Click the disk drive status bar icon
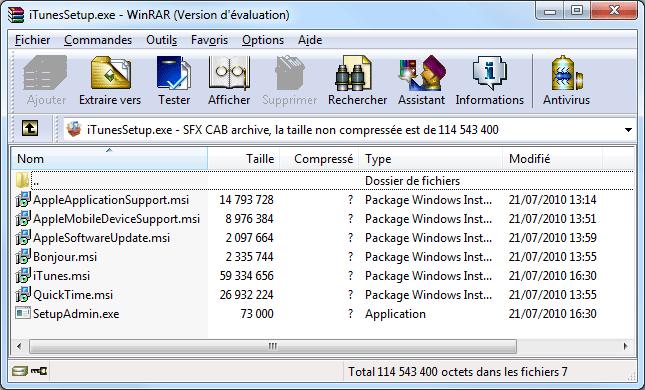Screen dimensions: 645x390 pyautogui.click(x=19, y=371)
